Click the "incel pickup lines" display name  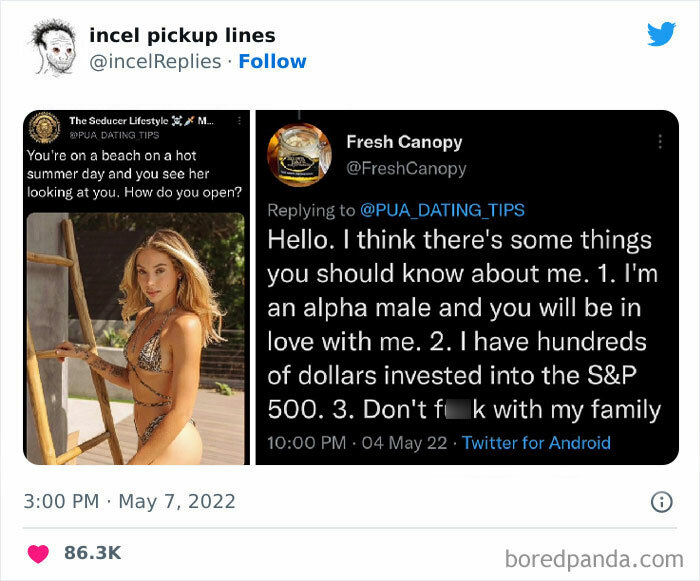(181, 35)
